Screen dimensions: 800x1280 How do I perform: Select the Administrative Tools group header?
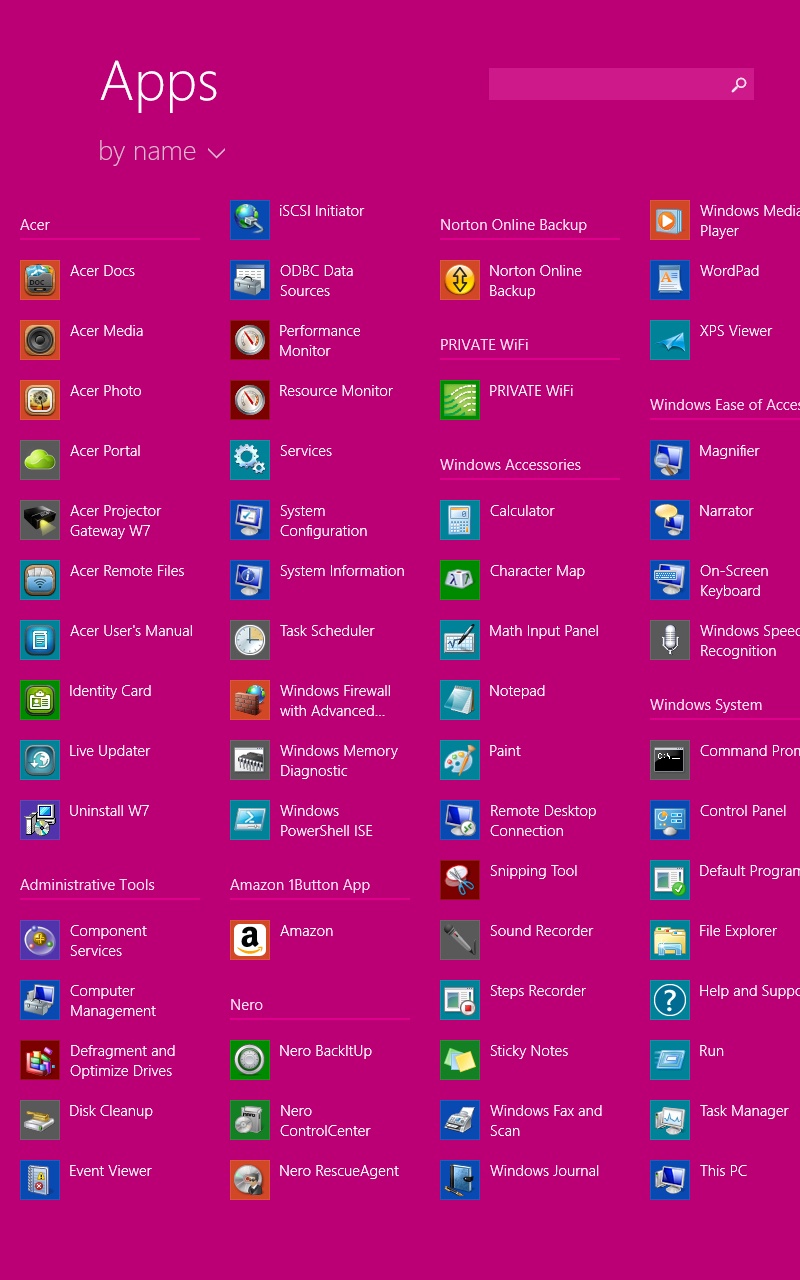tap(87, 885)
